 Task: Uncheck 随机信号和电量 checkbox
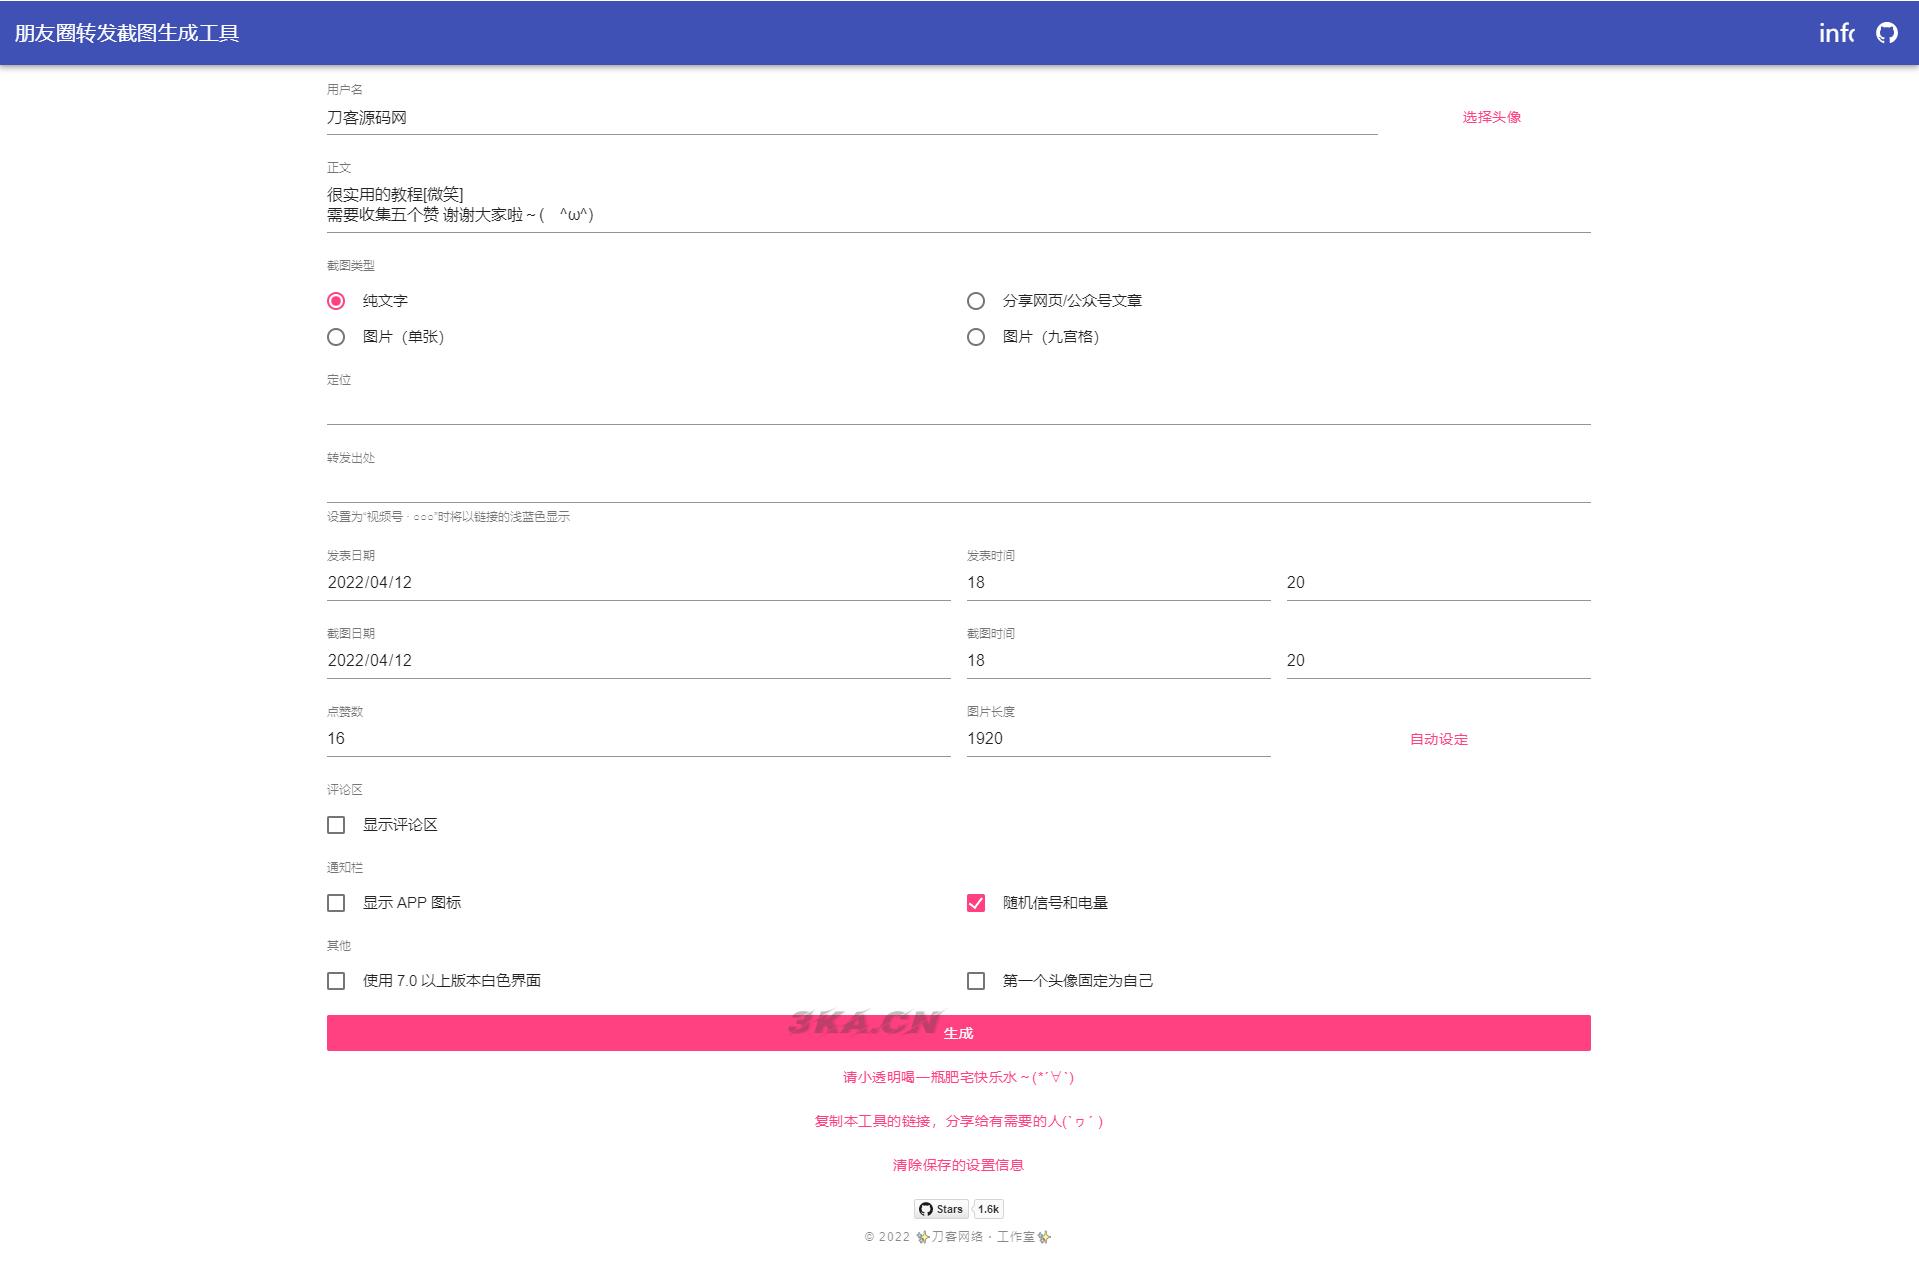(976, 903)
